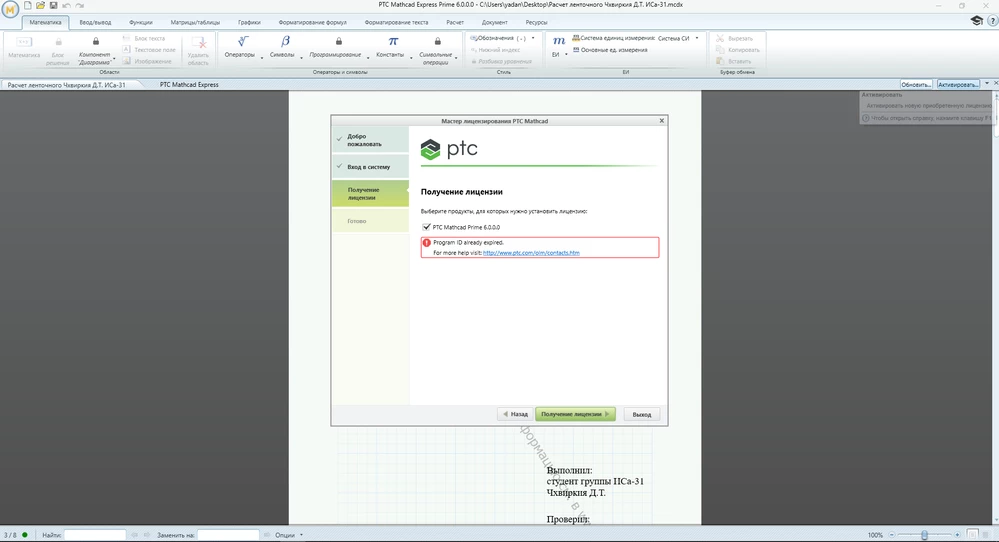Click the Undo arrow icon

(x=66, y=5)
